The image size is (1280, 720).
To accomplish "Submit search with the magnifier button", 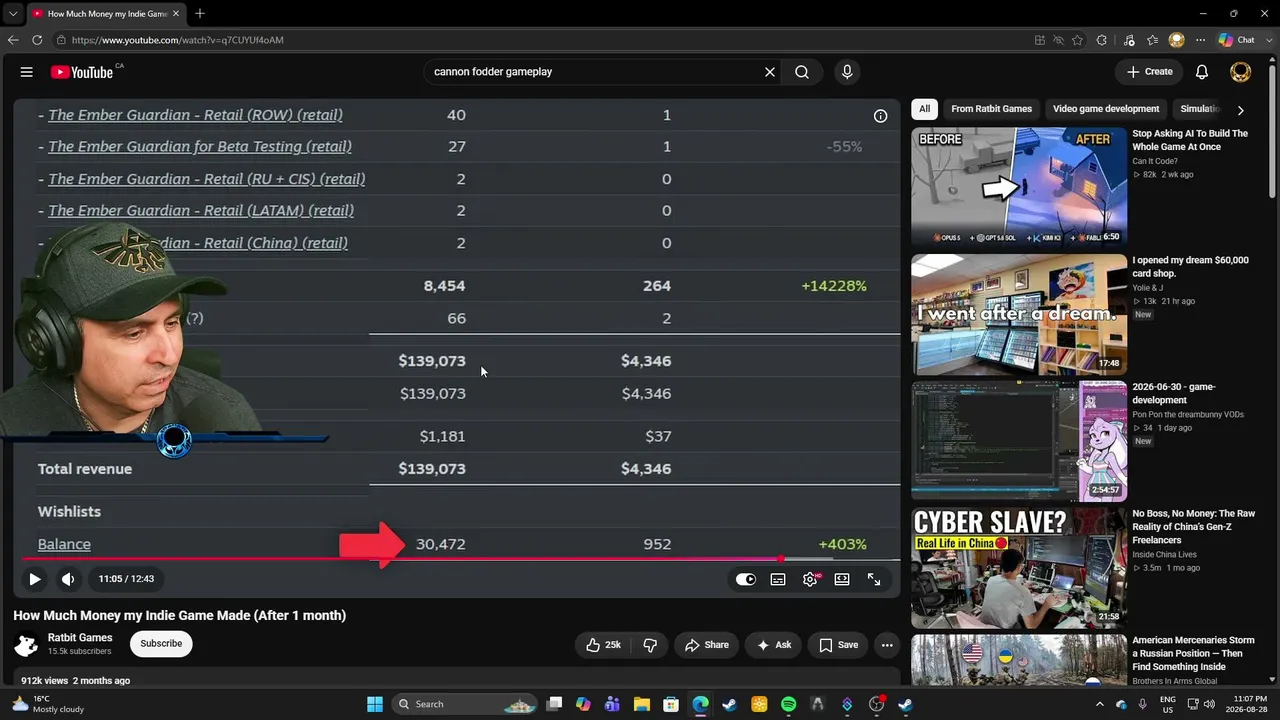I will [802, 72].
